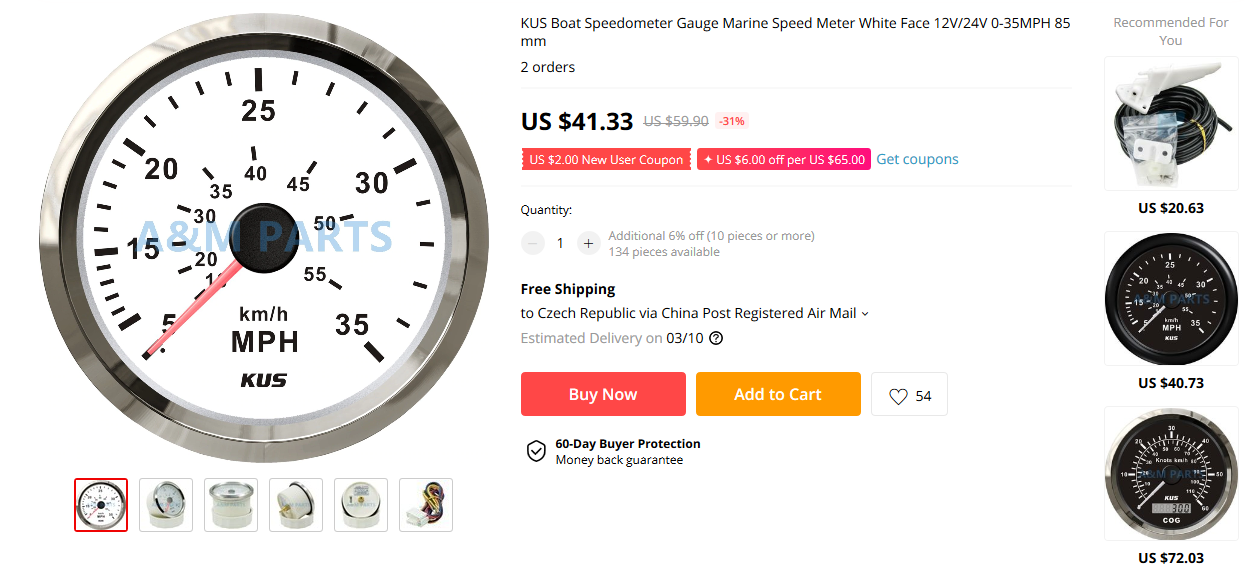Image resolution: width=1251 pixels, height=580 pixels.
Task: Click the heart wishlist icon
Action: [898, 396]
